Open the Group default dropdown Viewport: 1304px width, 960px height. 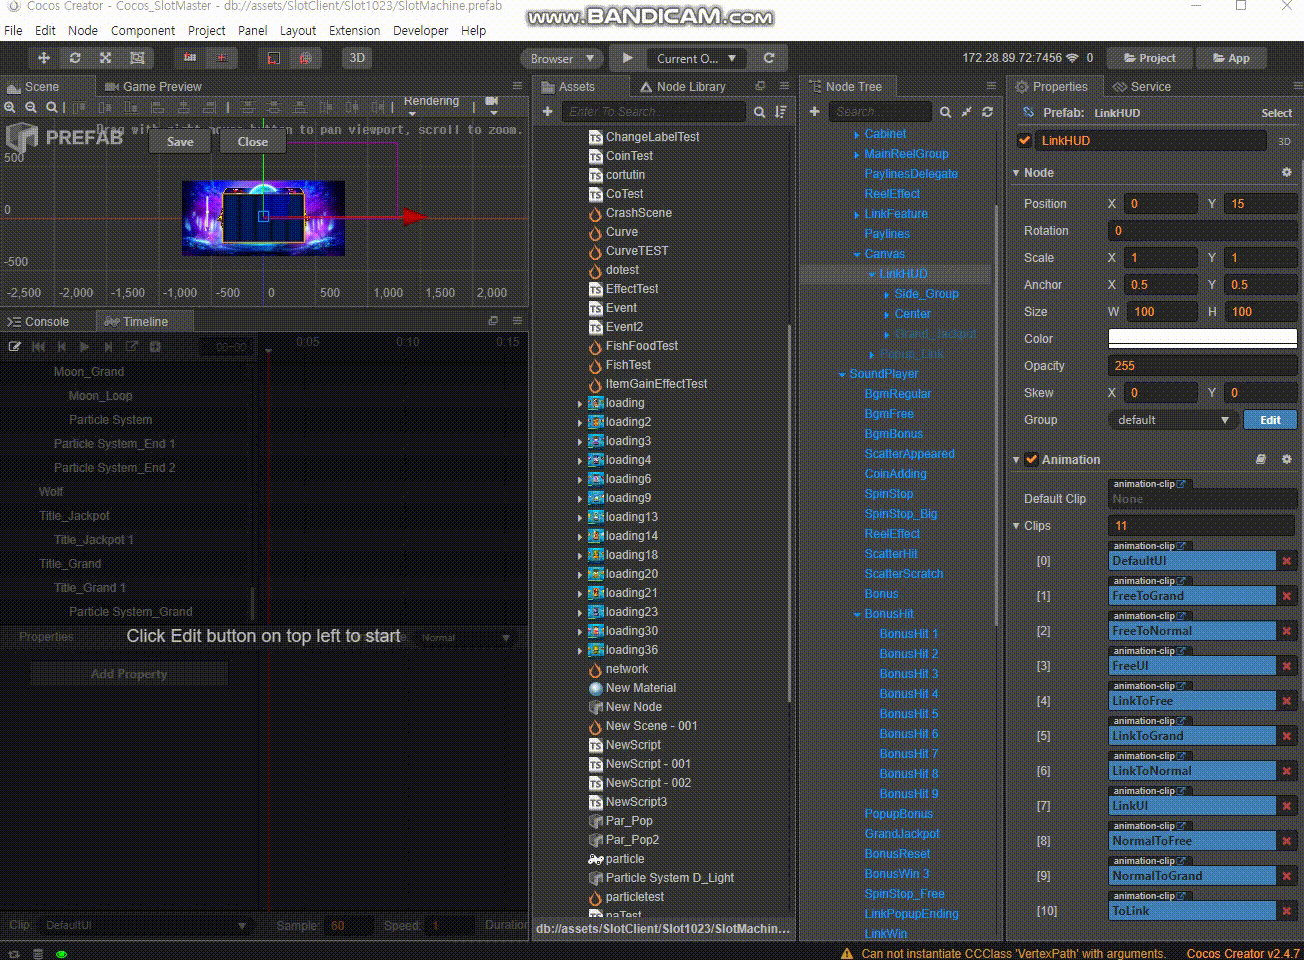(x=1172, y=420)
